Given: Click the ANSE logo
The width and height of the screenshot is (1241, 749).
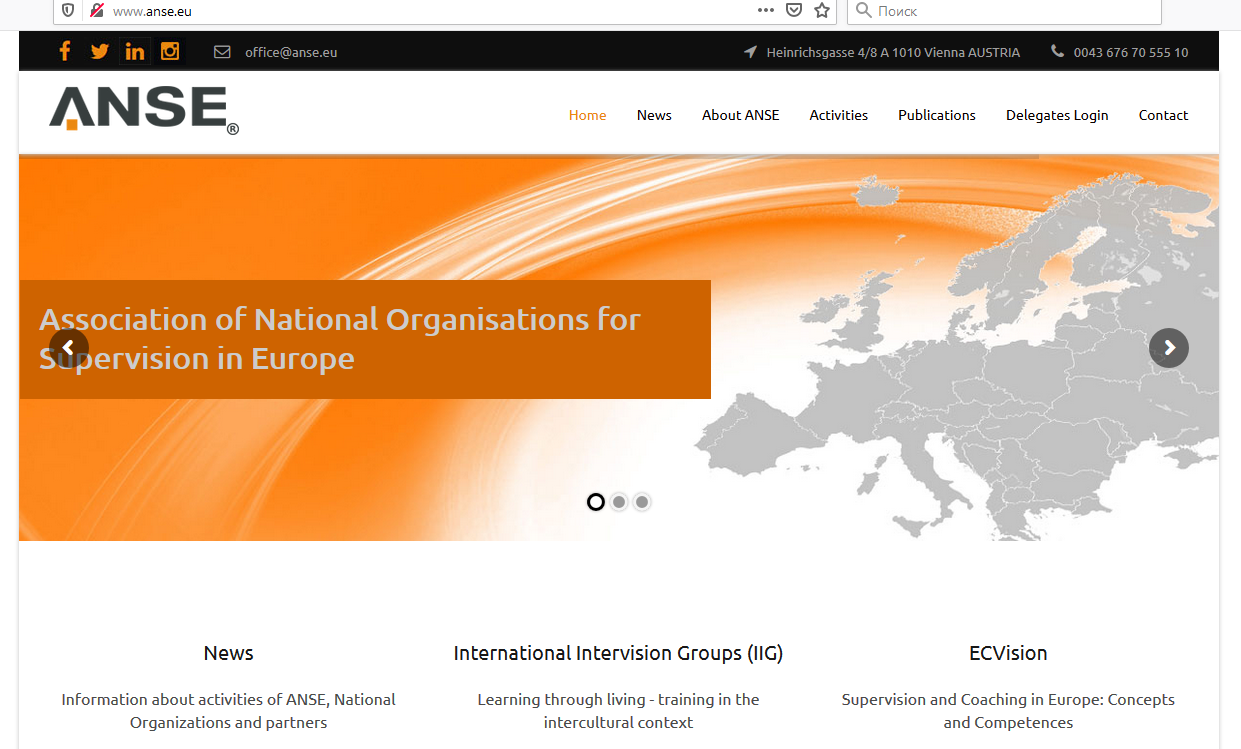Looking at the screenshot, I should point(143,109).
